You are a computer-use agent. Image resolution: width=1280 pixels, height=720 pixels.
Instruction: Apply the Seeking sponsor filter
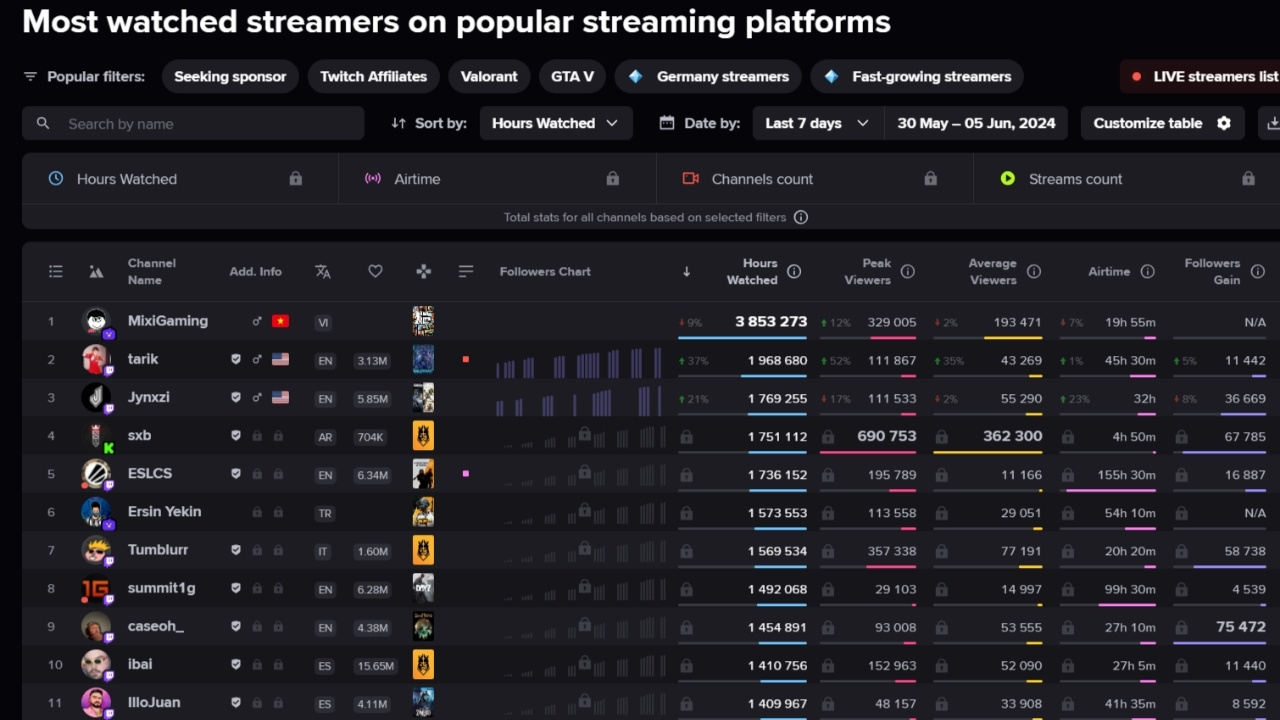pyautogui.click(x=230, y=76)
